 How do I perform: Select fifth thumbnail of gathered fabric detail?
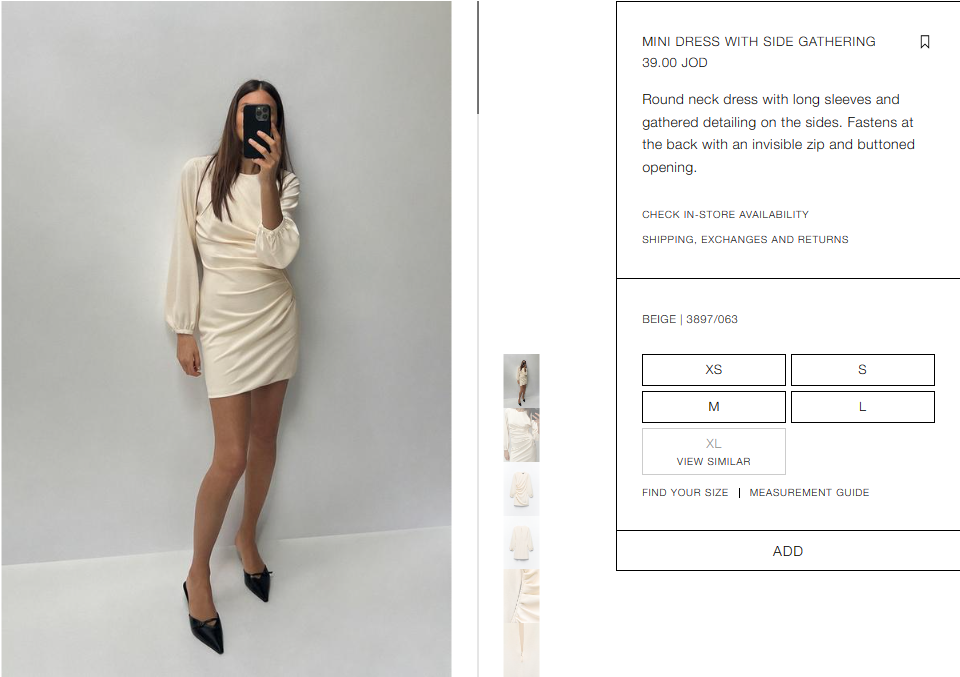click(x=522, y=596)
